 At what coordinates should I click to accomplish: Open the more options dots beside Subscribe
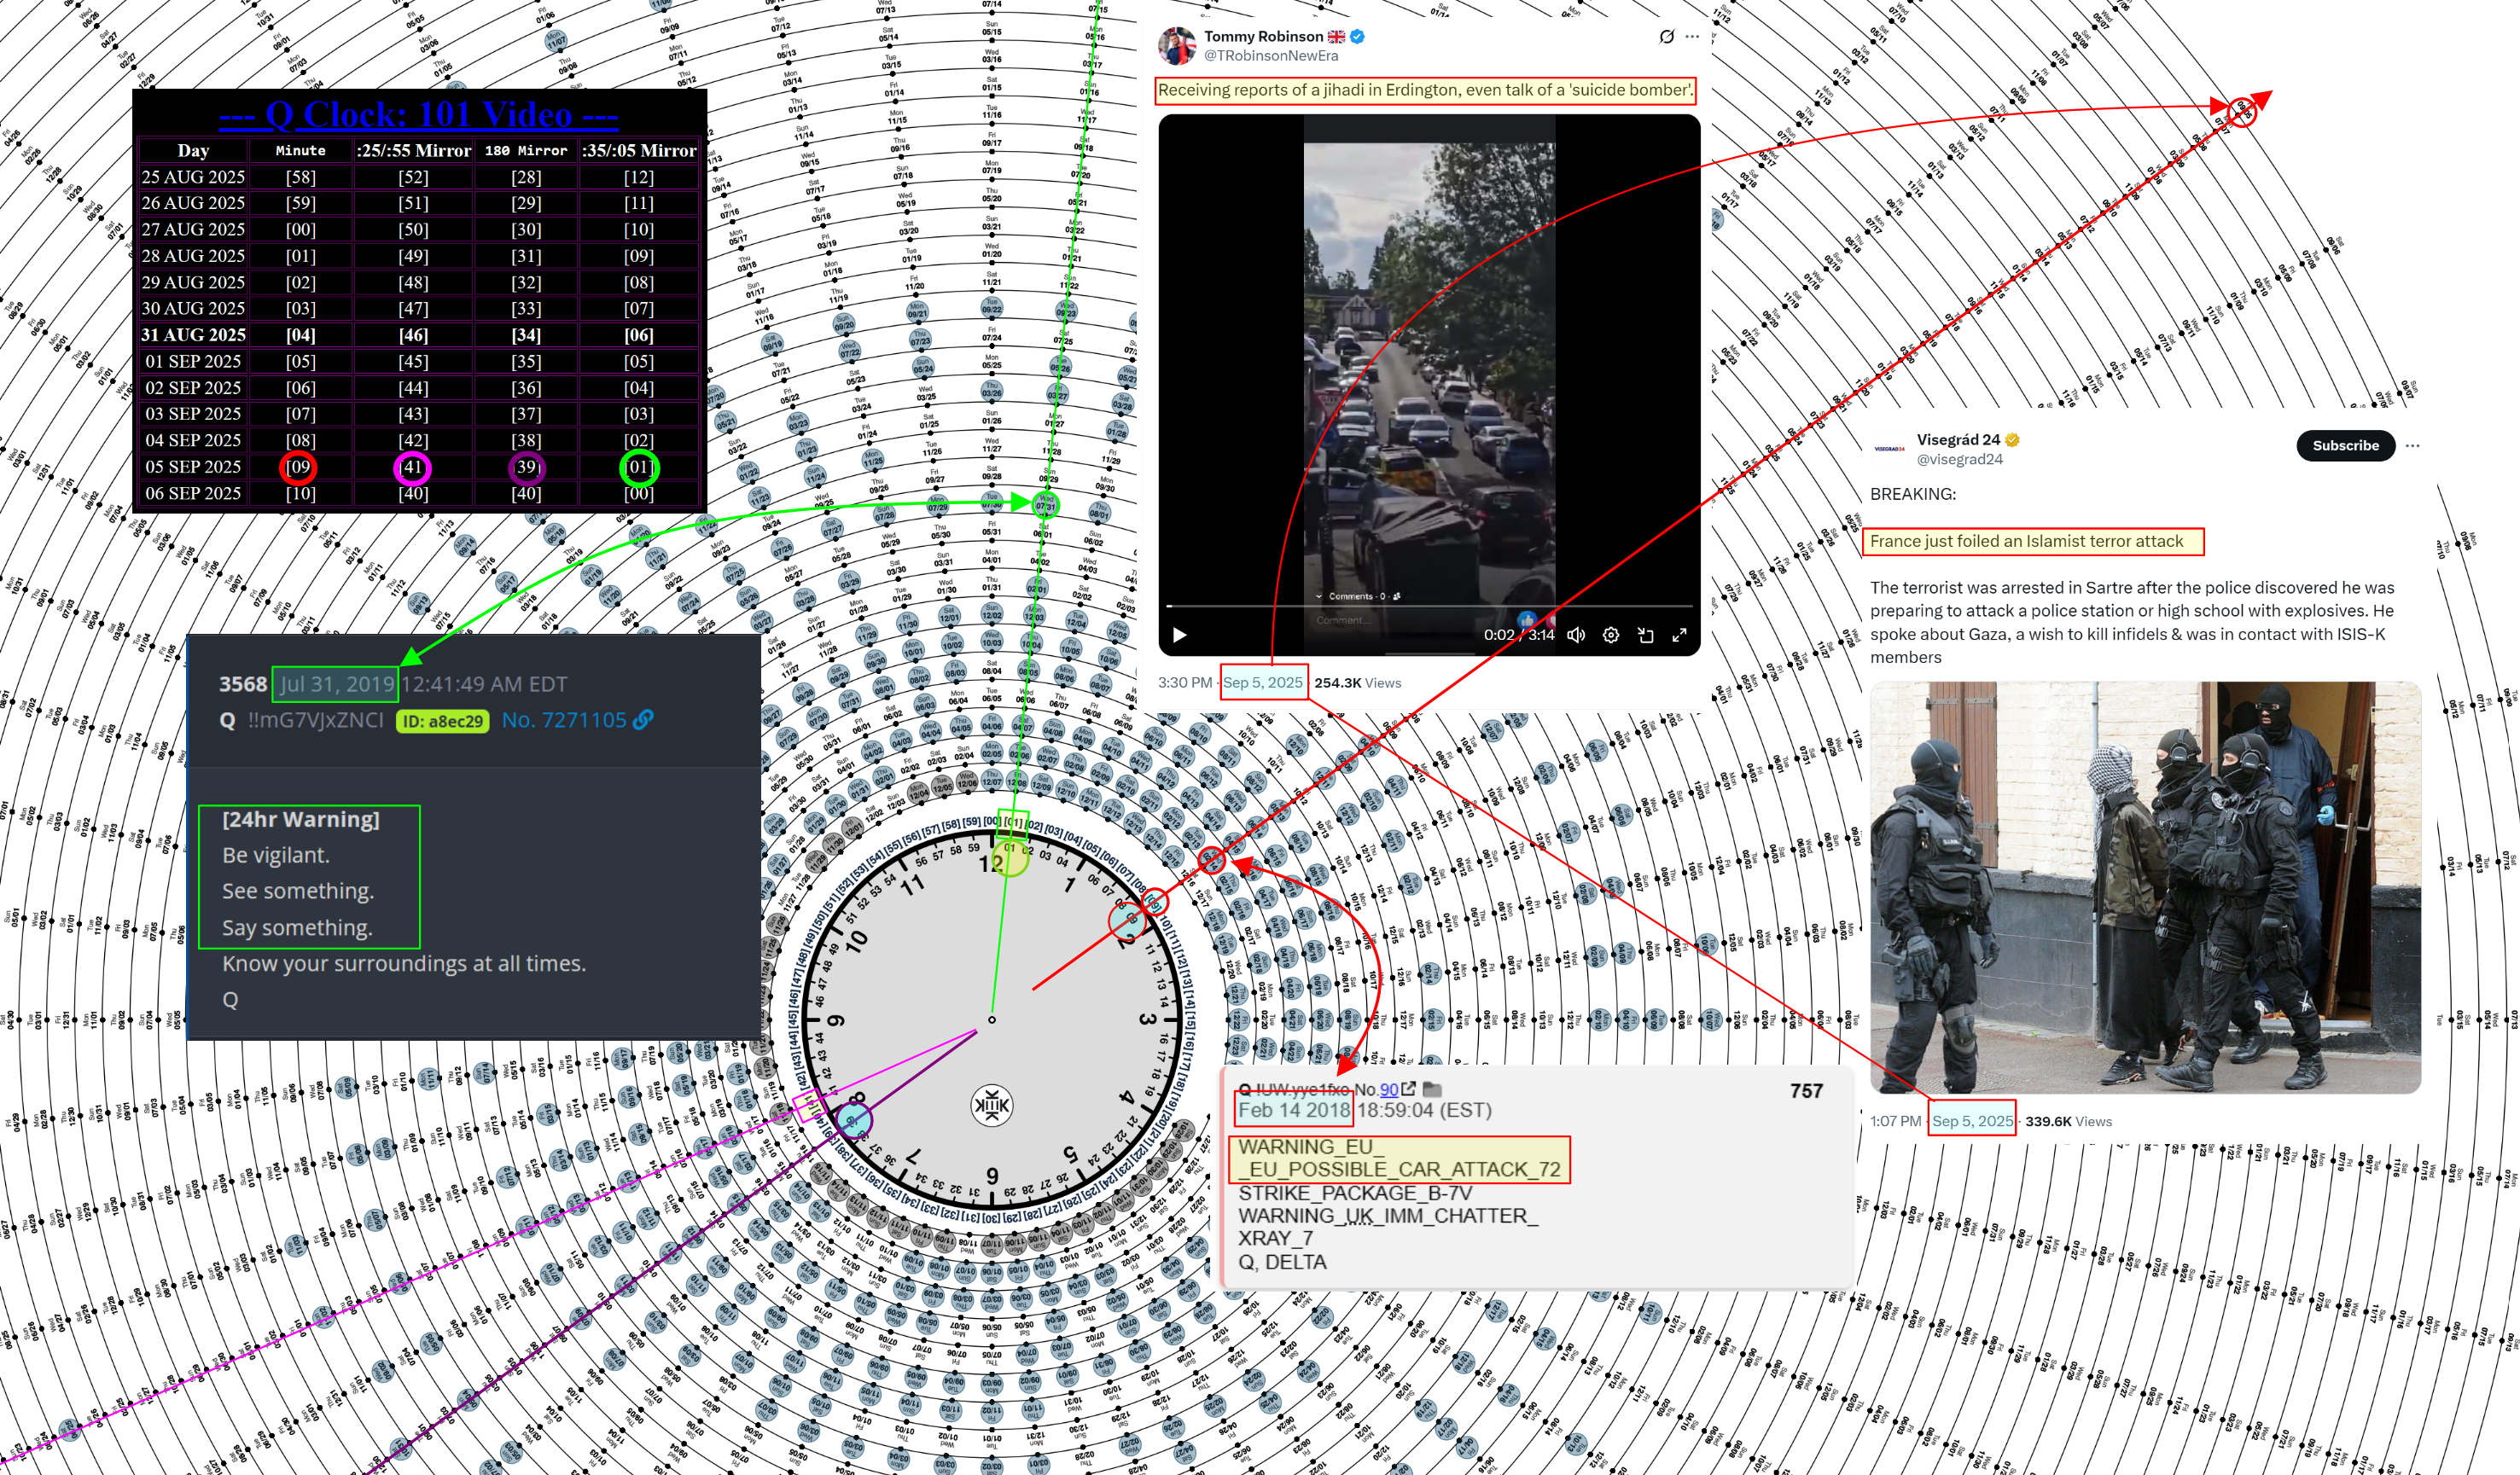[2413, 446]
